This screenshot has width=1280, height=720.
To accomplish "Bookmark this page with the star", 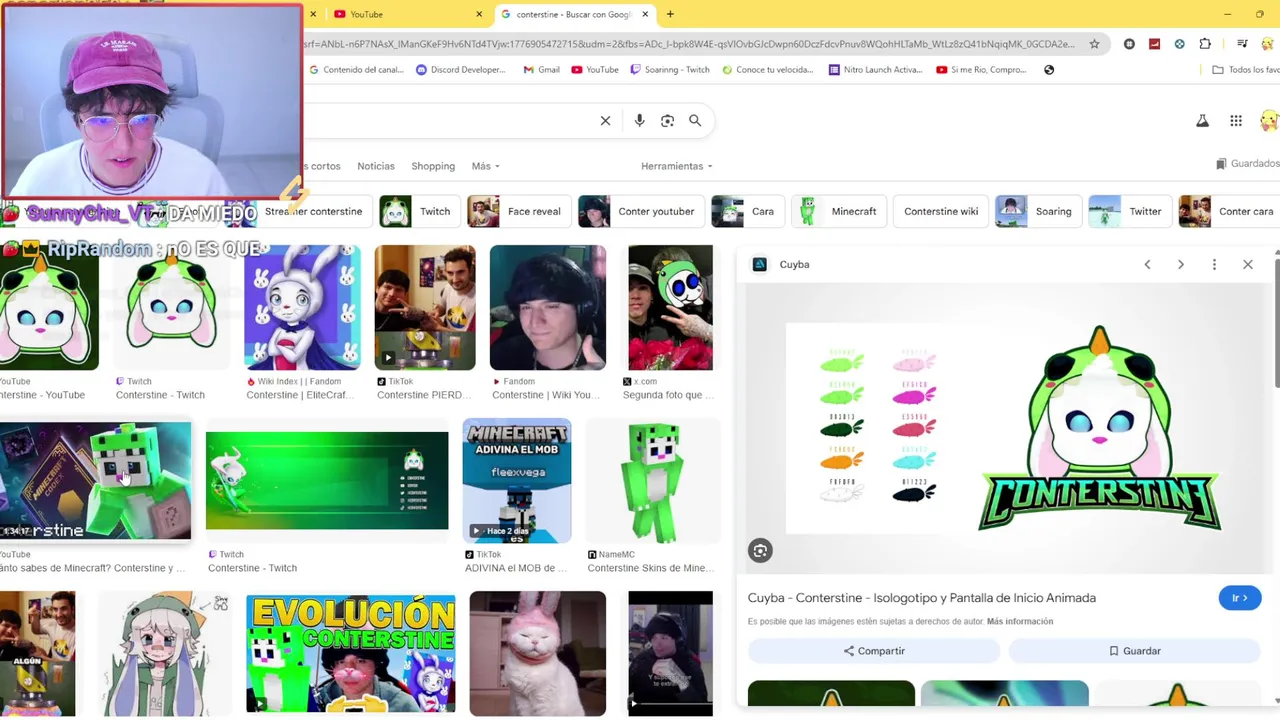I will click(x=1094, y=44).
